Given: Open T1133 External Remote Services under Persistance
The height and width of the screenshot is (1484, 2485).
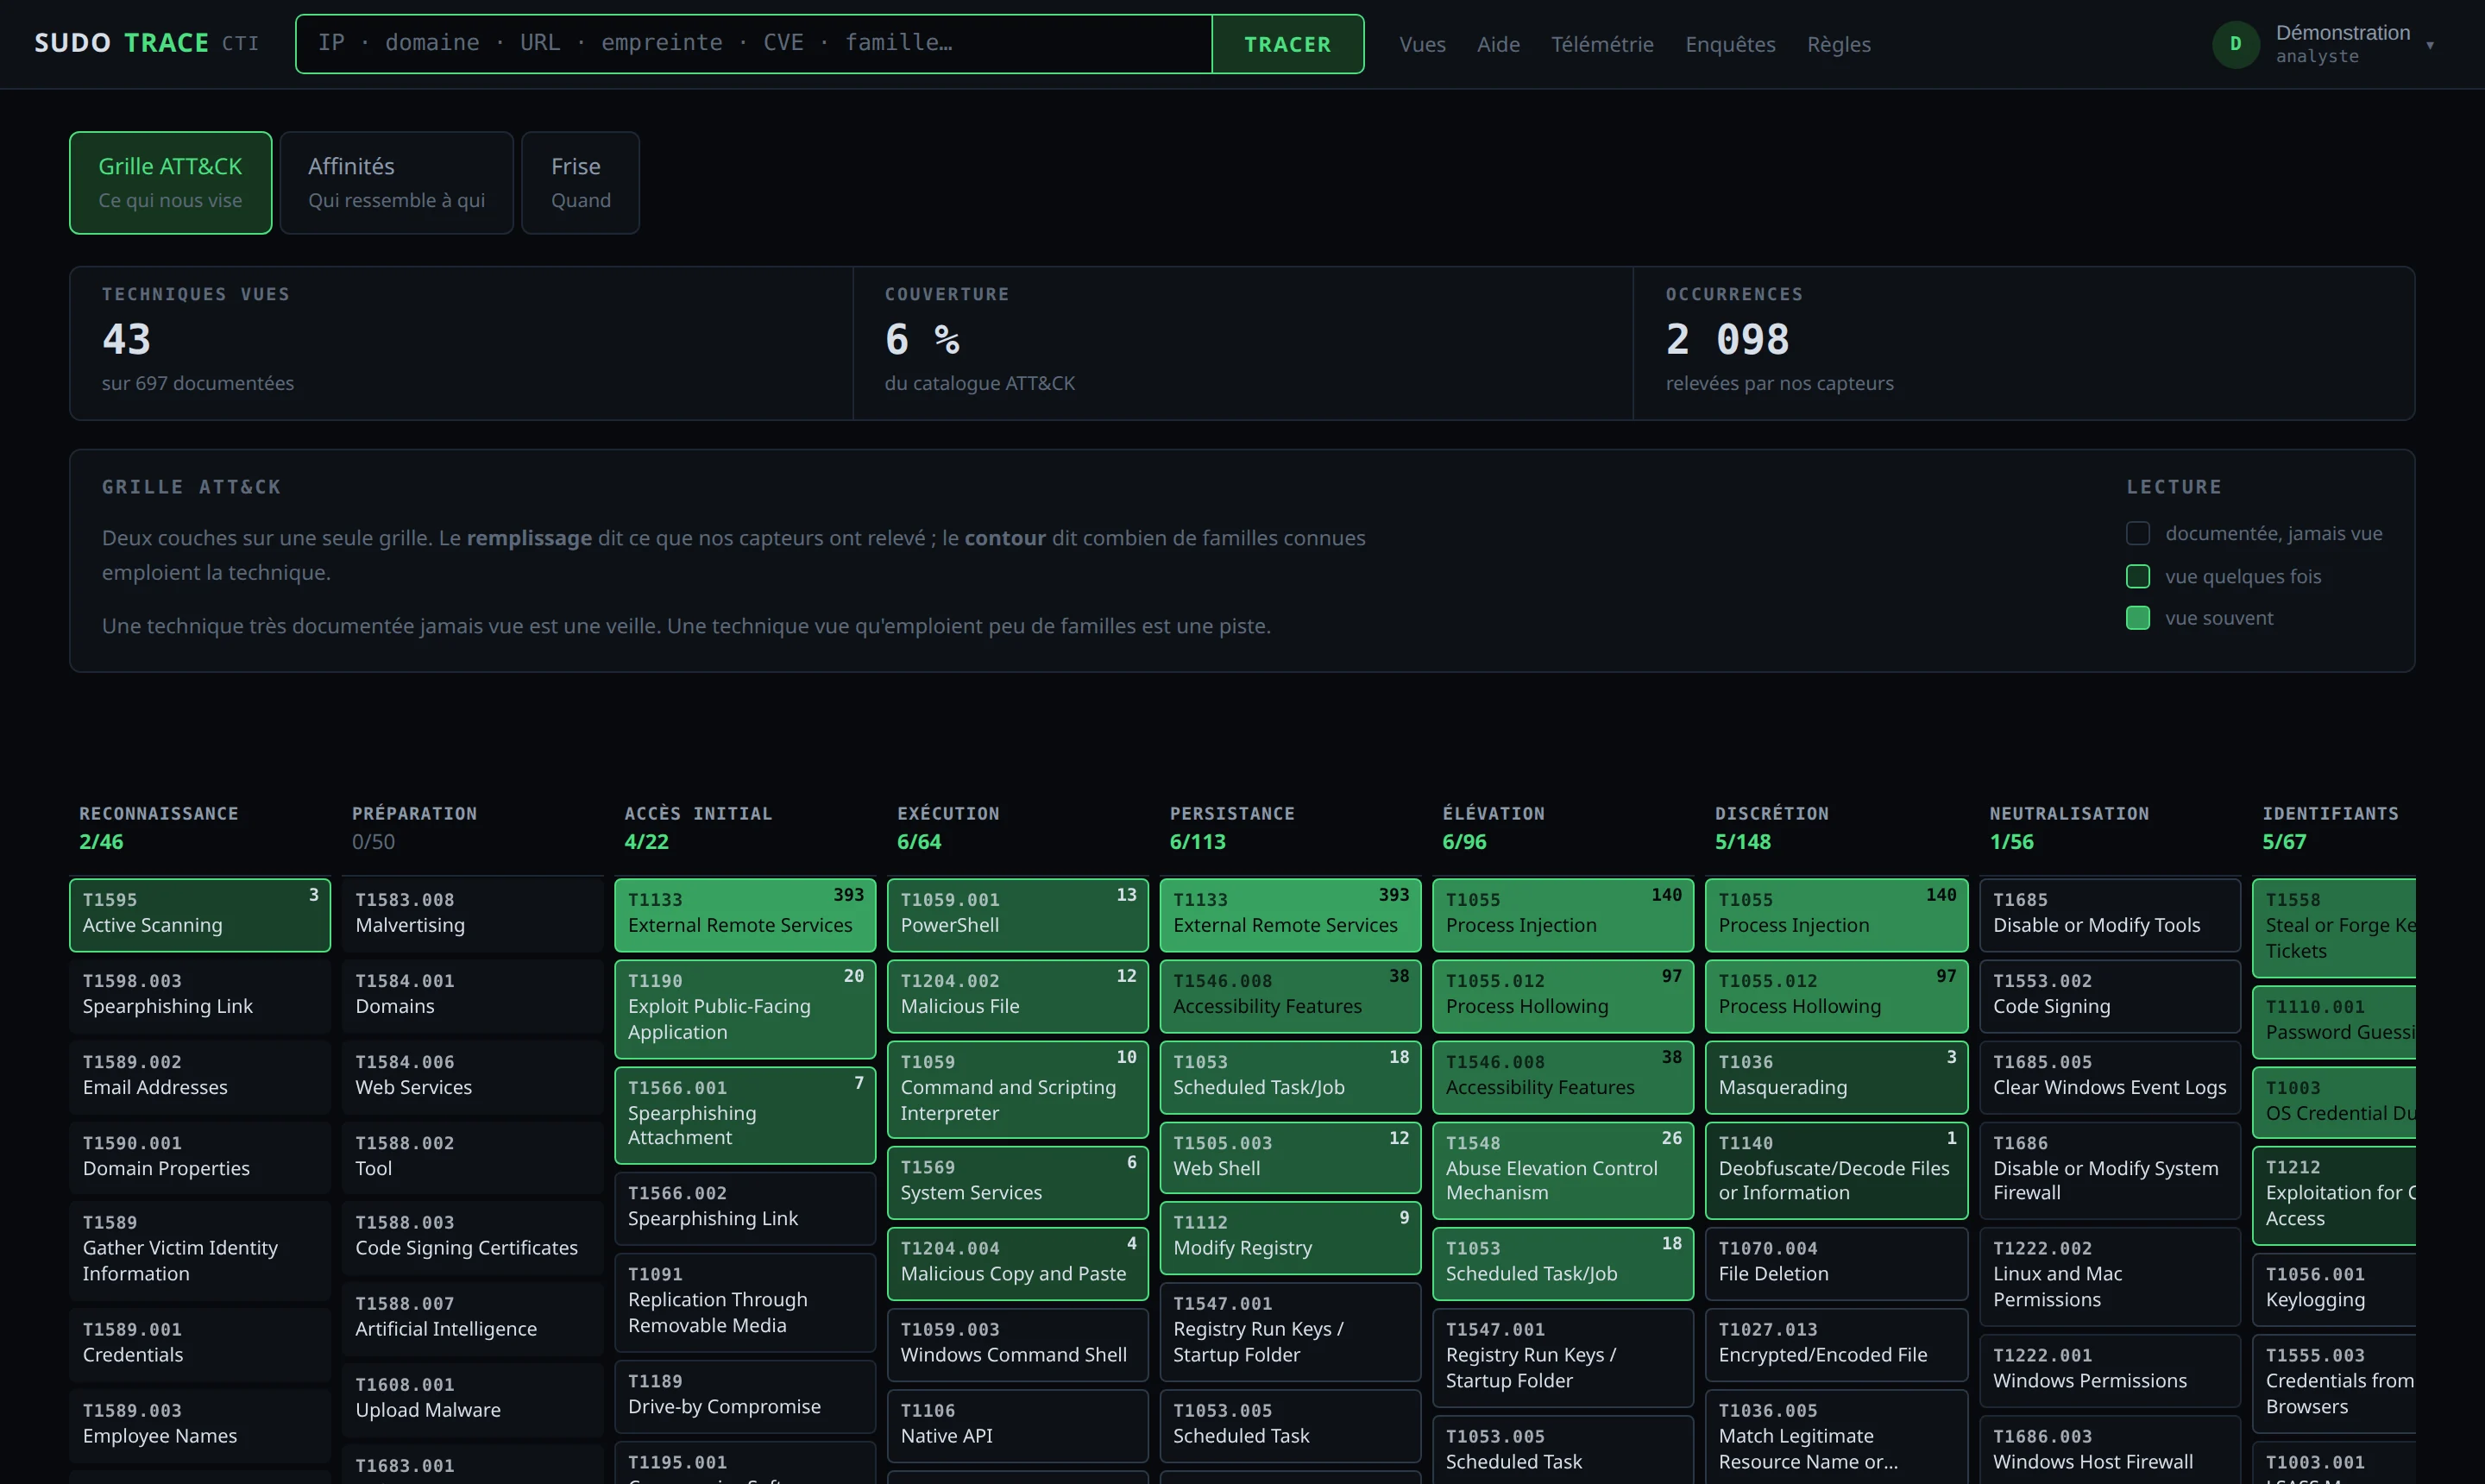Looking at the screenshot, I should pyautogui.click(x=1290, y=914).
